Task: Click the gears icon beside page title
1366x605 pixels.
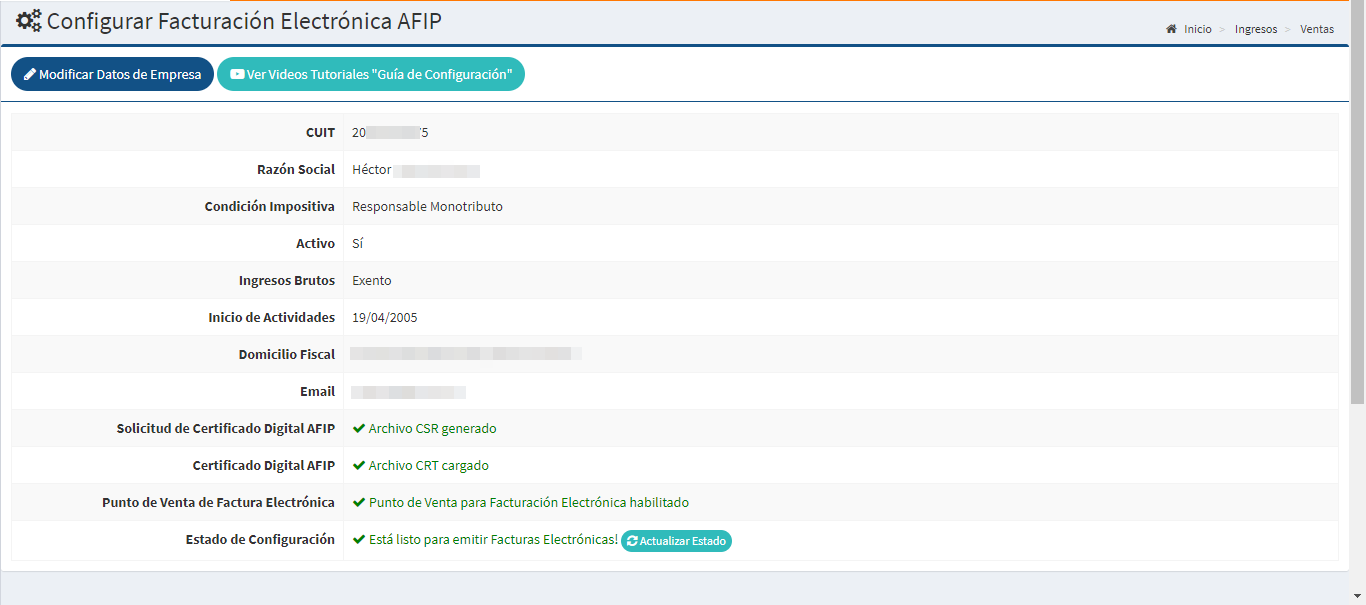Action: pyautogui.click(x=29, y=21)
